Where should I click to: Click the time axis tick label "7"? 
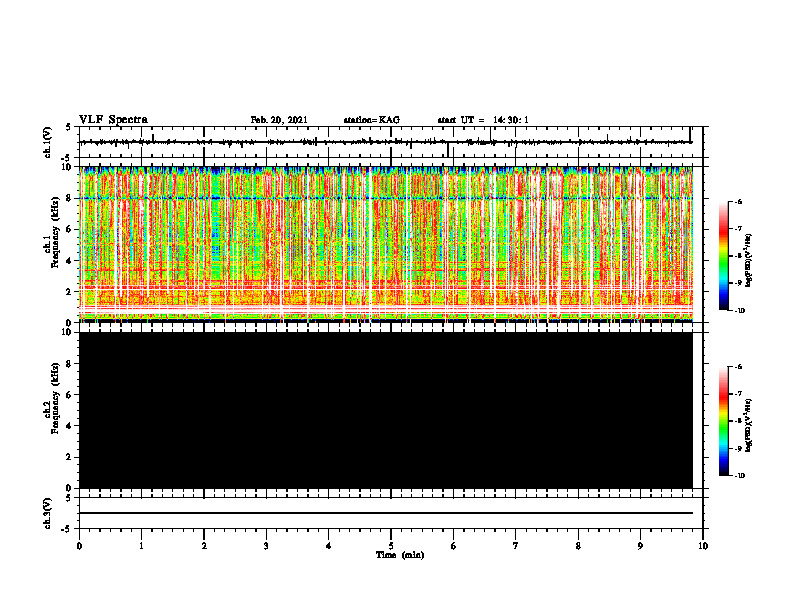tap(516, 546)
